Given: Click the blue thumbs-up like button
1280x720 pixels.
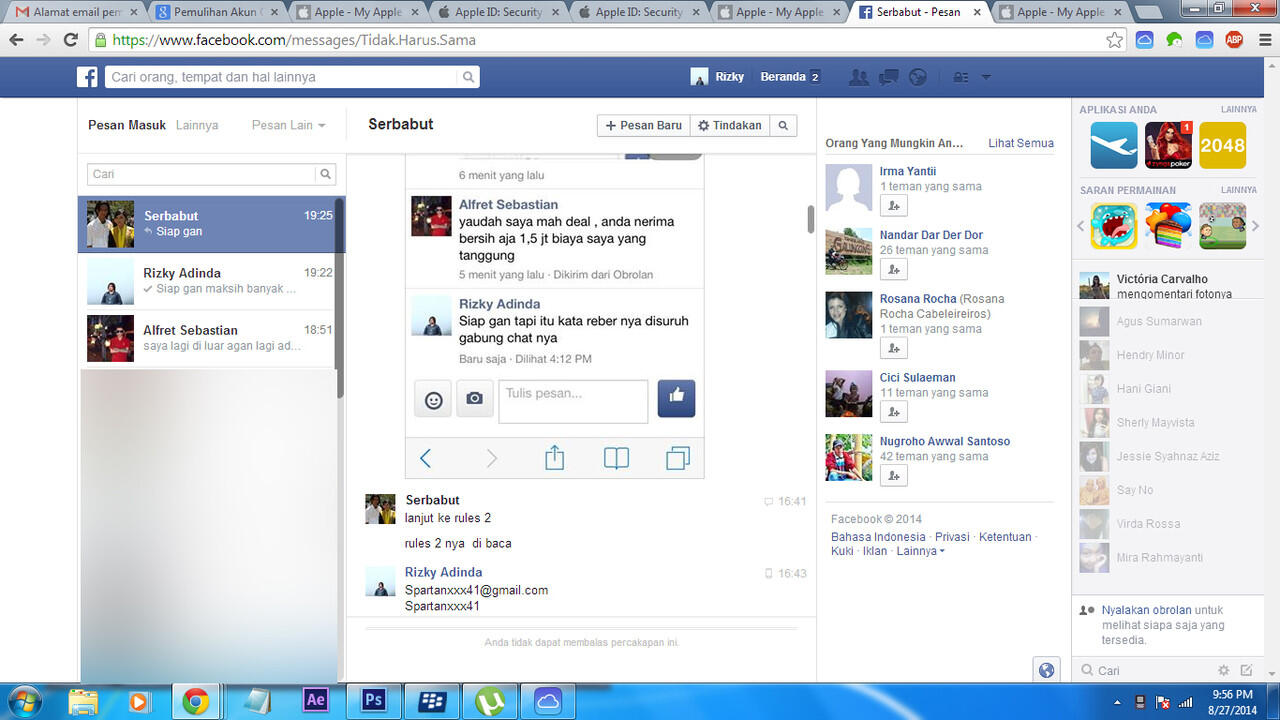Looking at the screenshot, I should tap(676, 398).
